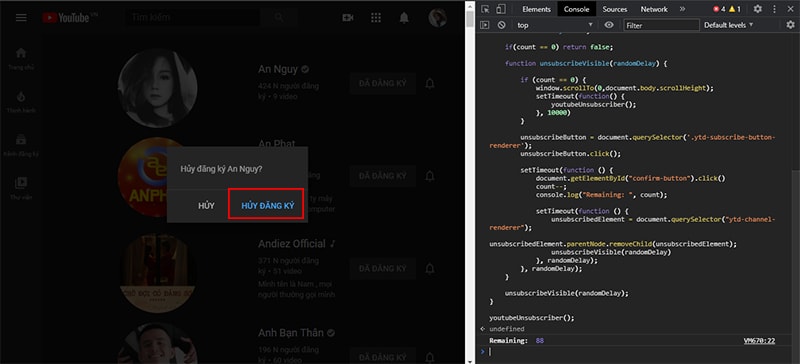
Task: Toggle notification bell for An Phat channel
Action: click(x=430, y=176)
